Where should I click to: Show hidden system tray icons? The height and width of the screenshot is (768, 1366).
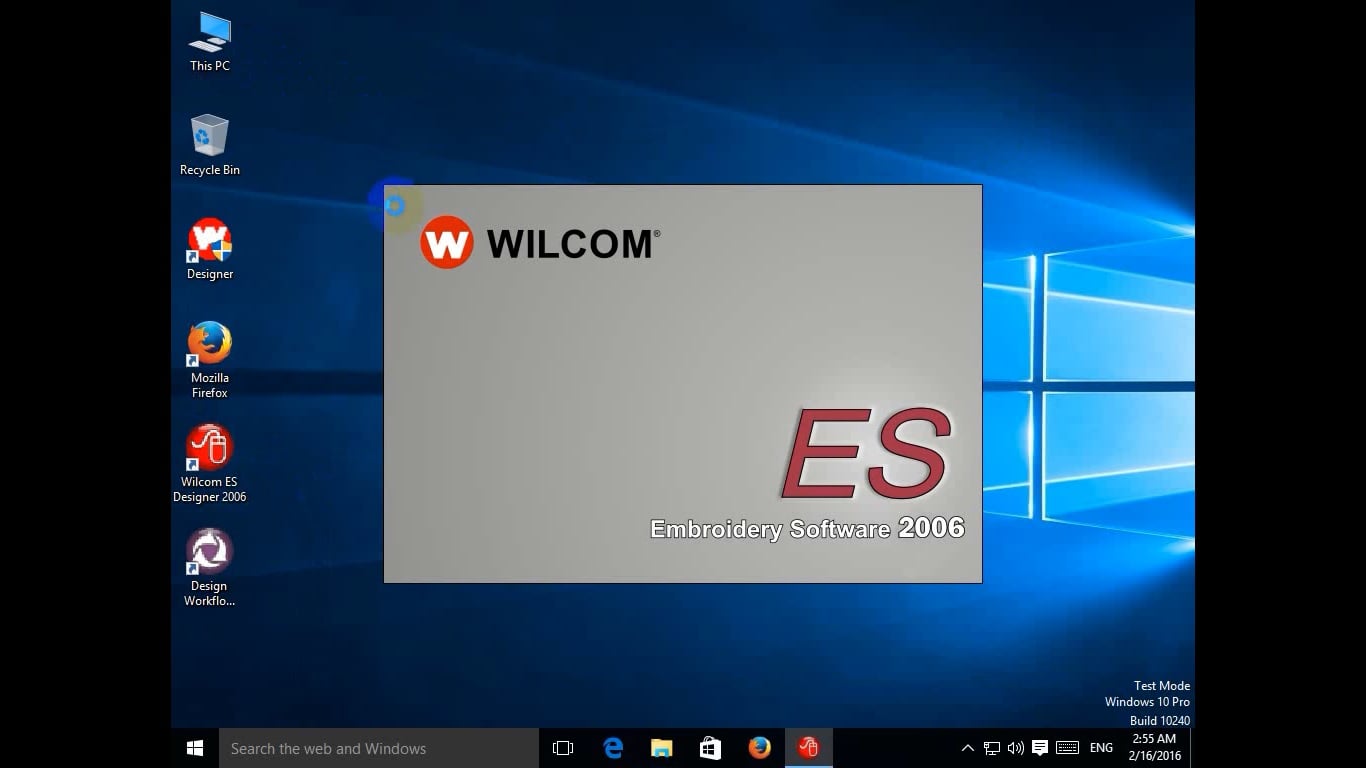pos(967,748)
